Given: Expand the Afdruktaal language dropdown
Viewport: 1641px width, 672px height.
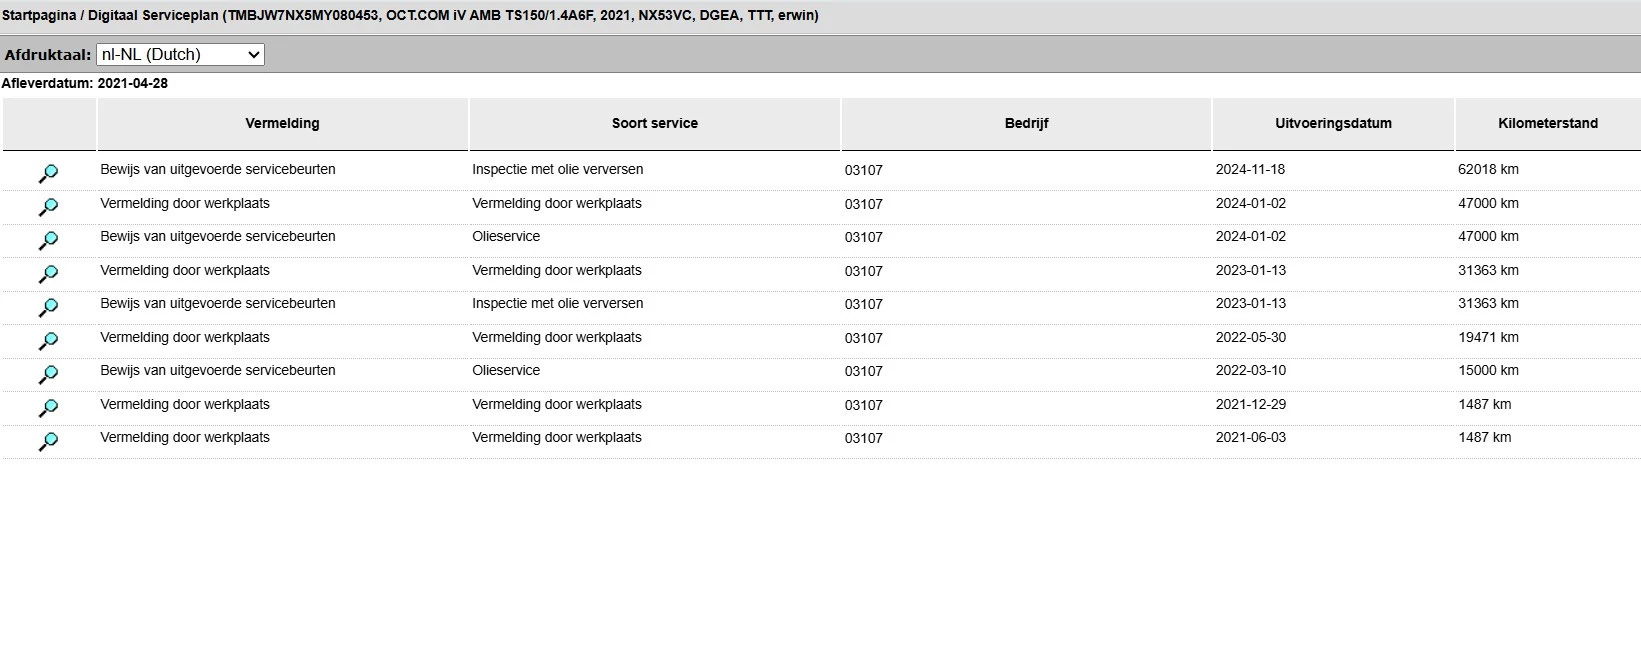Looking at the screenshot, I should point(180,55).
